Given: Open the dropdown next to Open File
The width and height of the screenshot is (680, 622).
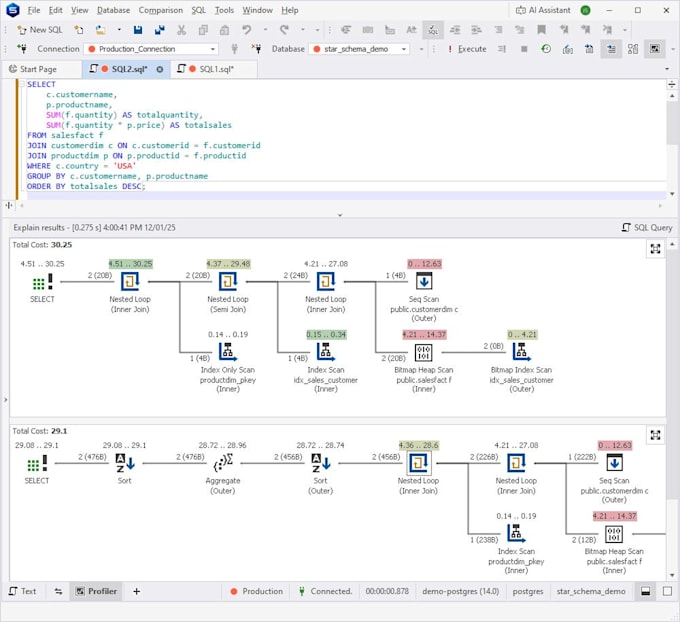Looking at the screenshot, I should [119, 30].
